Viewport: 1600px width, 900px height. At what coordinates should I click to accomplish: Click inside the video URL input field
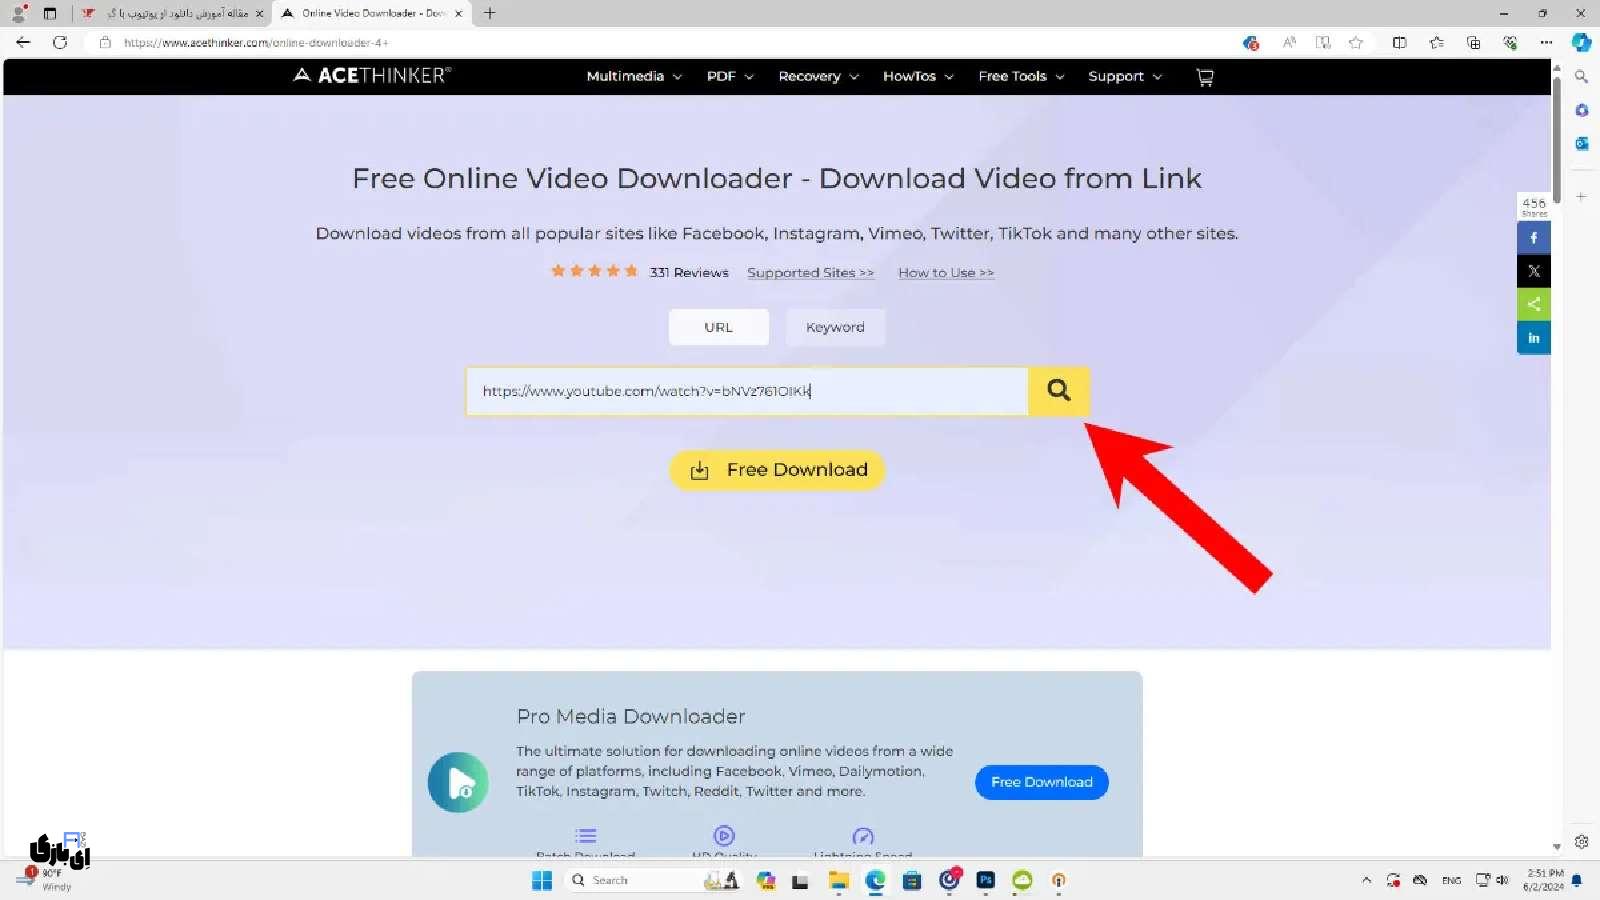[x=745, y=391]
